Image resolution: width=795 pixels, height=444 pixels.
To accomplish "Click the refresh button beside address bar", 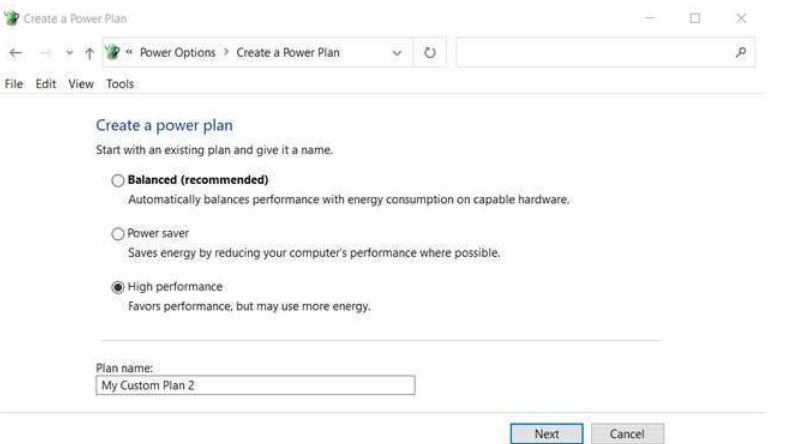I will coord(430,53).
